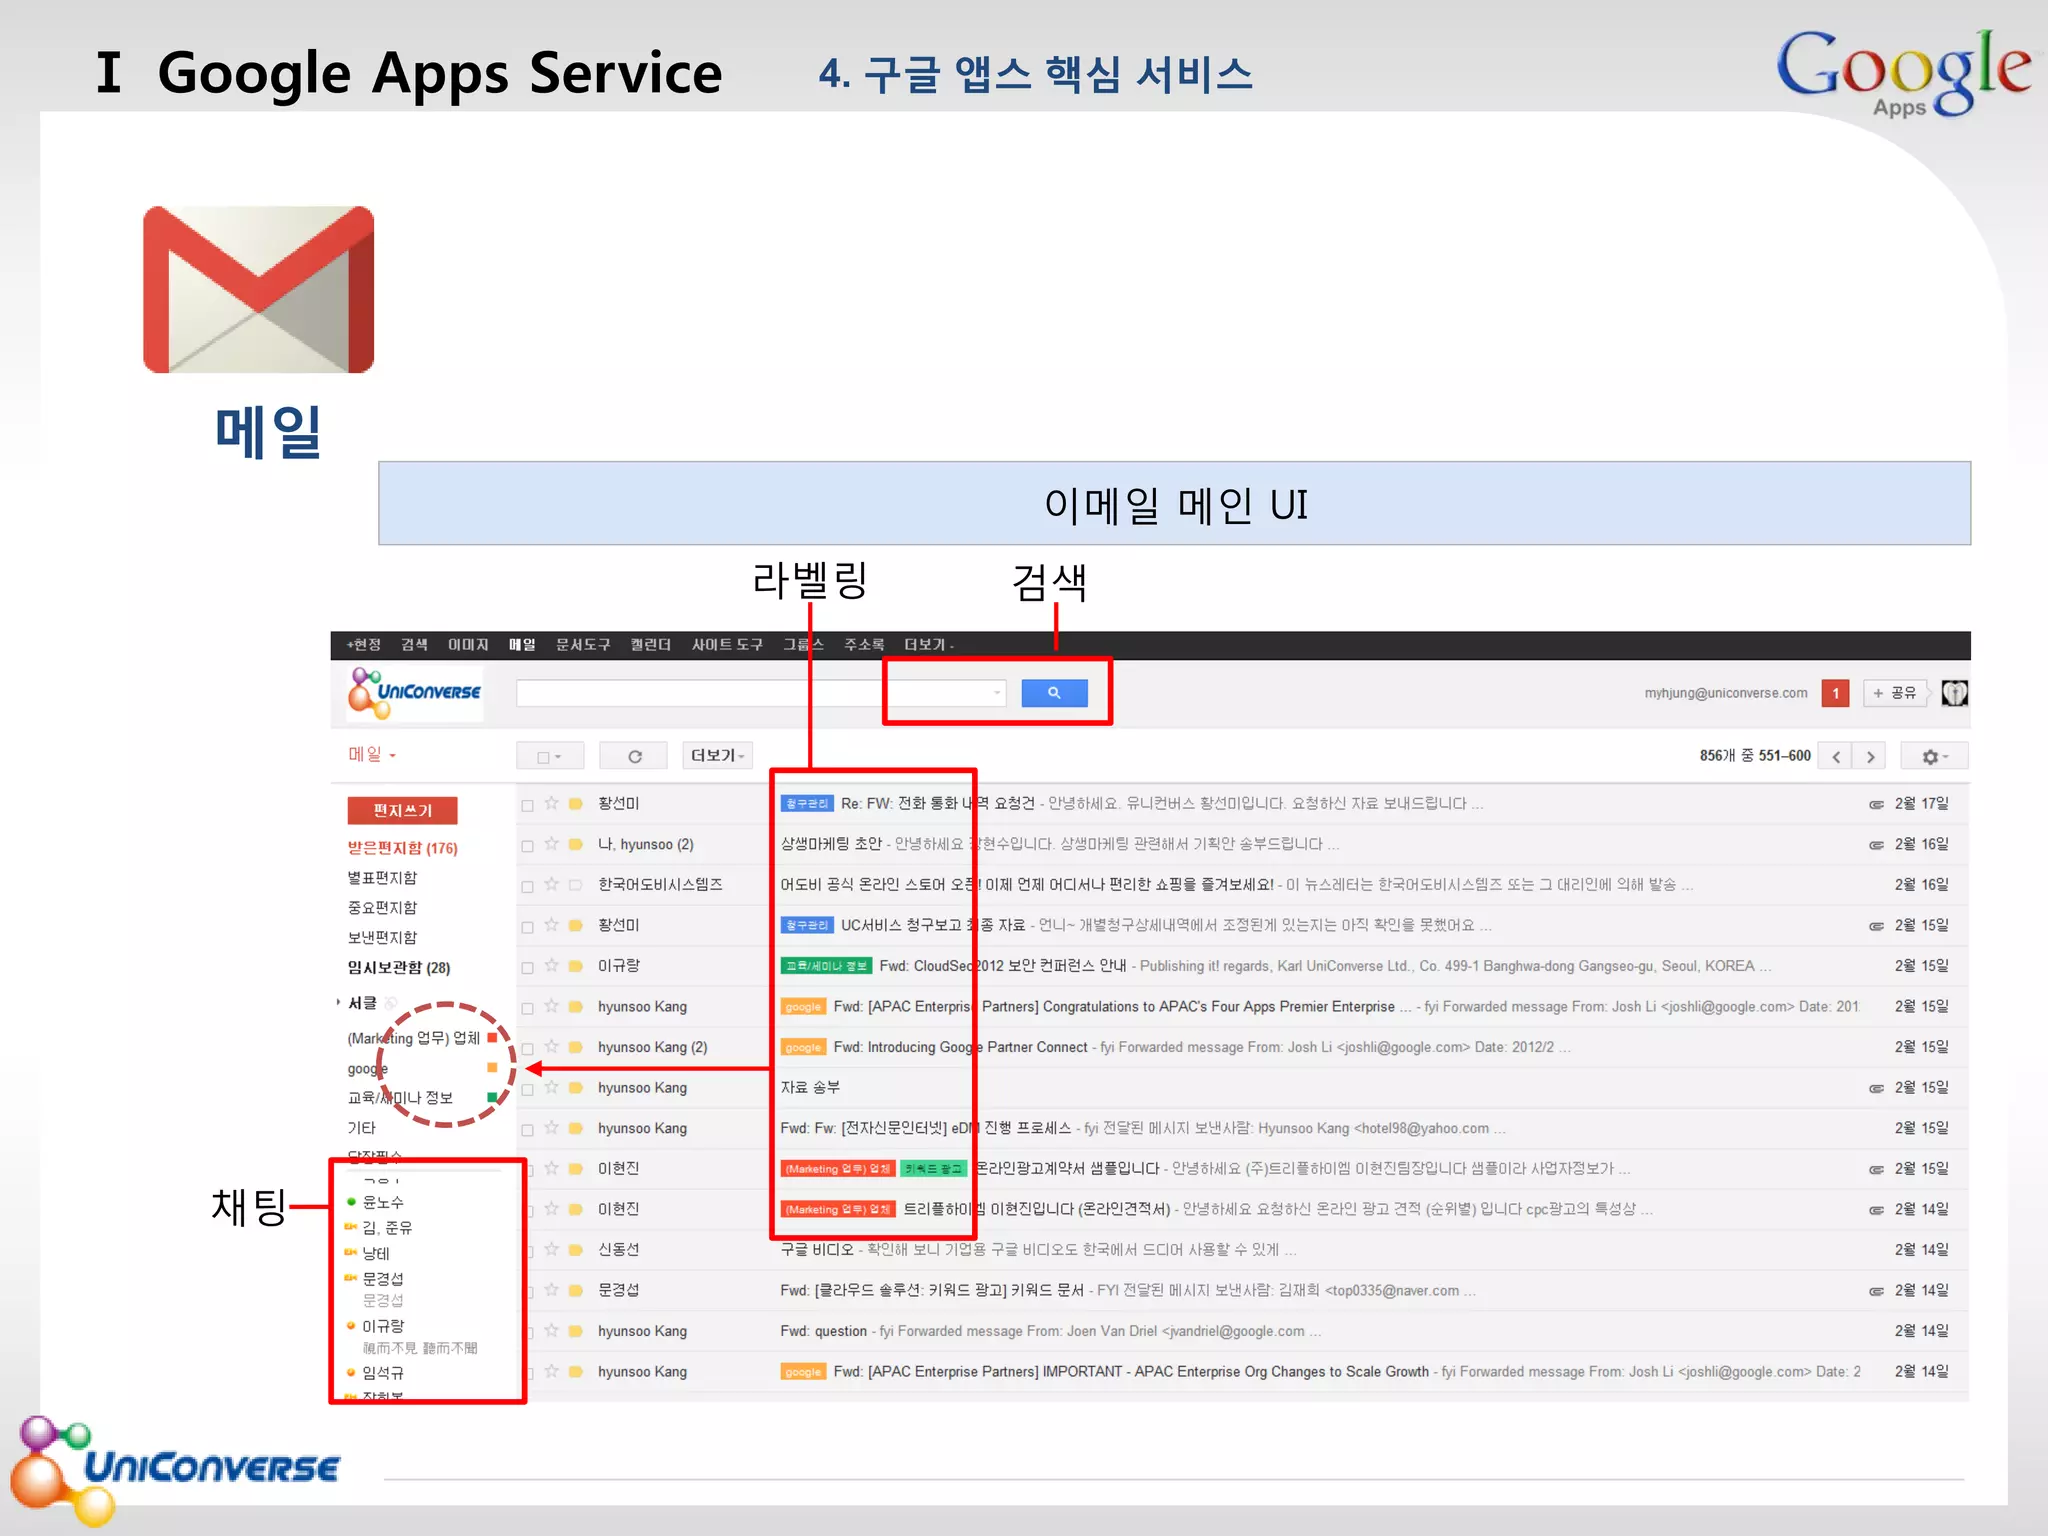Click green color swatch of 교육/세미나 정보 label
The height and width of the screenshot is (1536, 2048).
coord(492,1097)
